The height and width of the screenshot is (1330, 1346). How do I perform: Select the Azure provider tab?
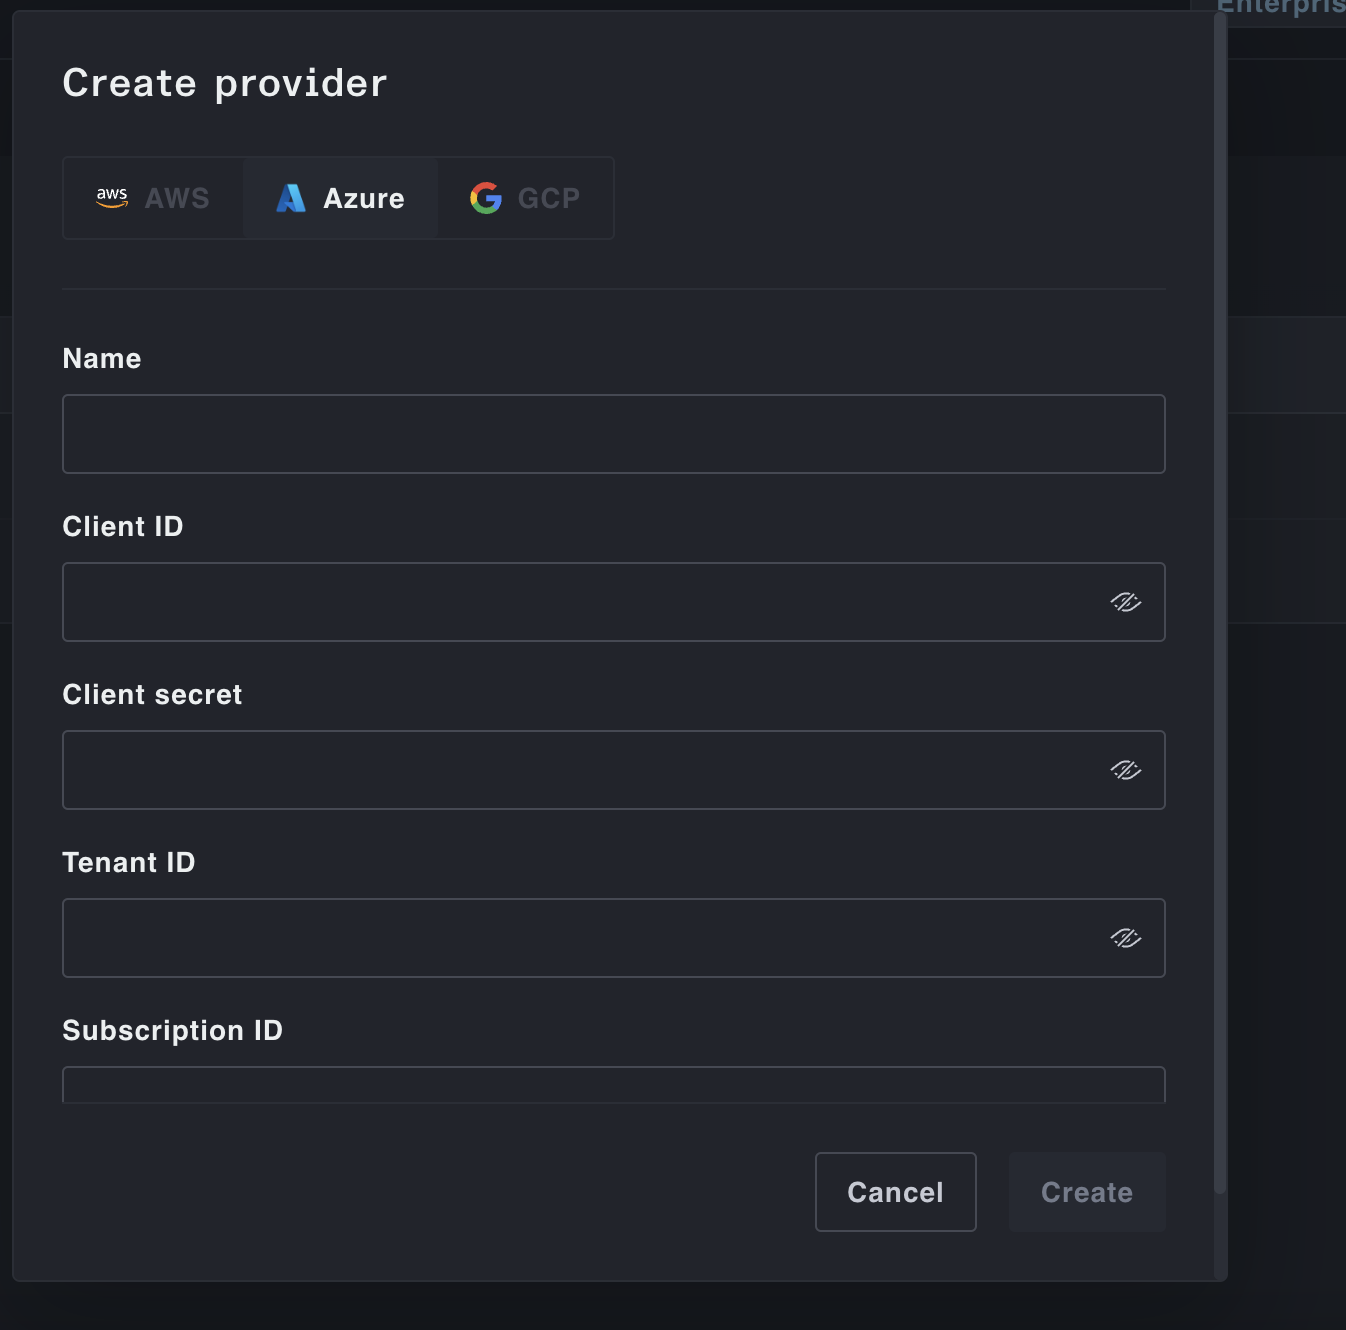coord(340,198)
